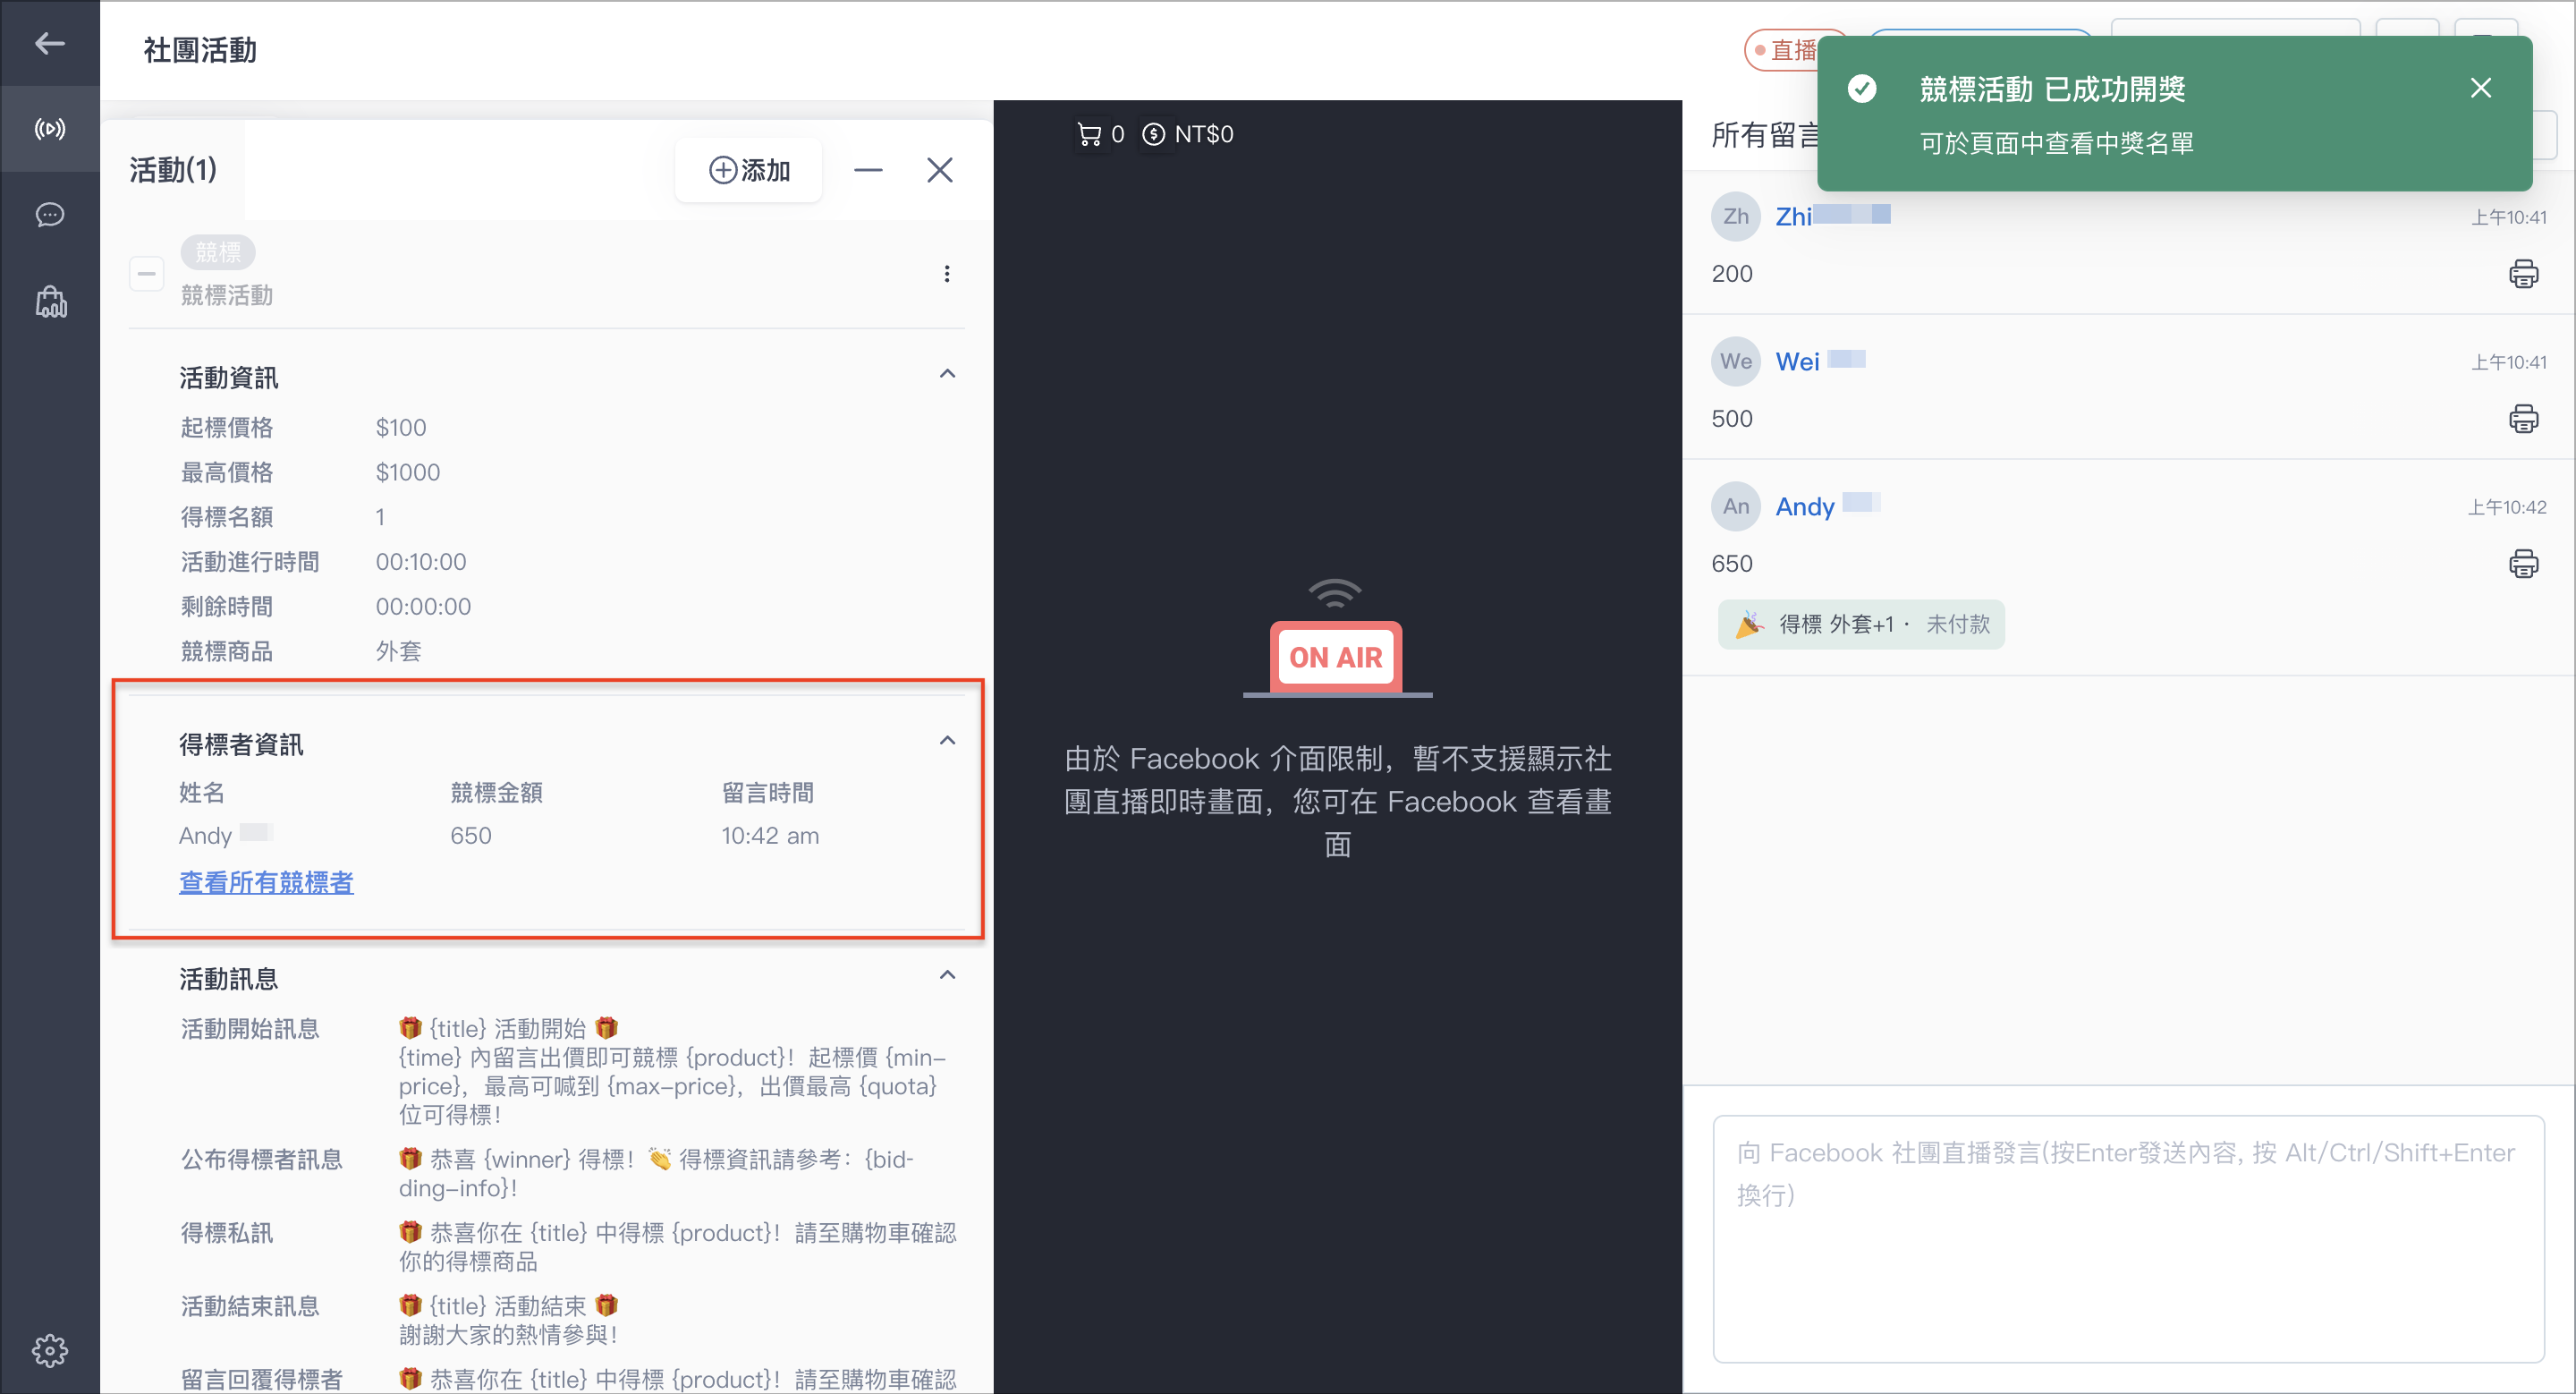This screenshot has height=1394, width=2576.
Task: Click the 活動開始訊息 label
Action: pos(250,1029)
